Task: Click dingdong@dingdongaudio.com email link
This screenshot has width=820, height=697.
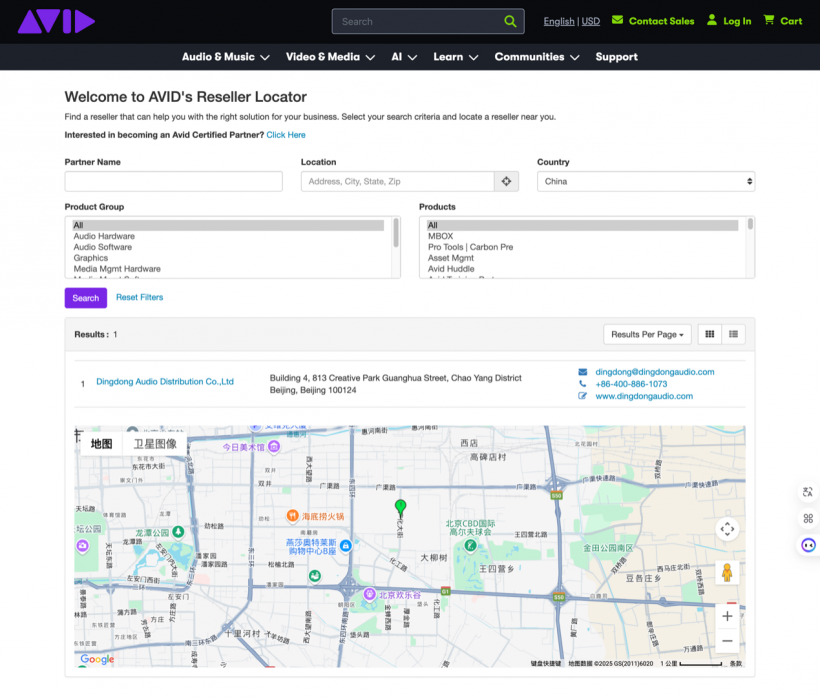Action: (x=655, y=372)
